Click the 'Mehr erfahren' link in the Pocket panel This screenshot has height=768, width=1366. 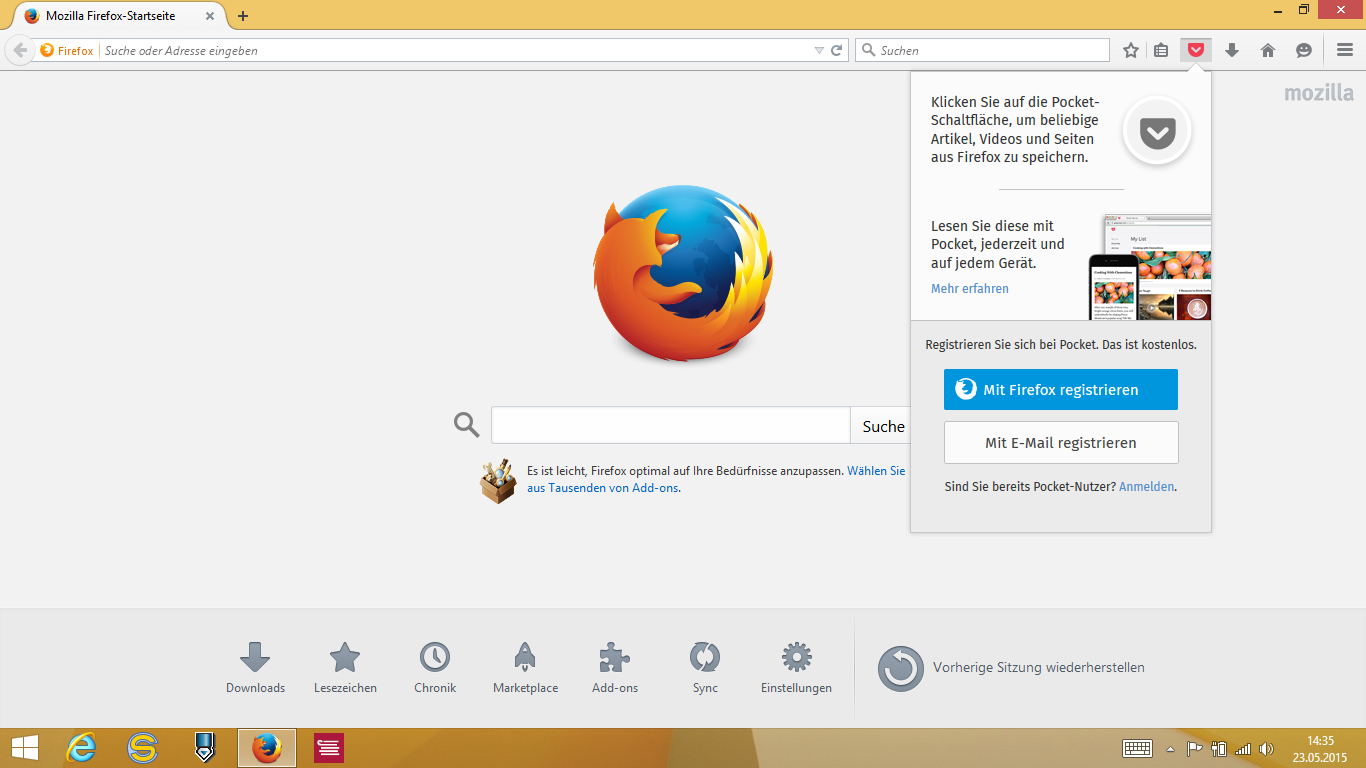(x=970, y=289)
